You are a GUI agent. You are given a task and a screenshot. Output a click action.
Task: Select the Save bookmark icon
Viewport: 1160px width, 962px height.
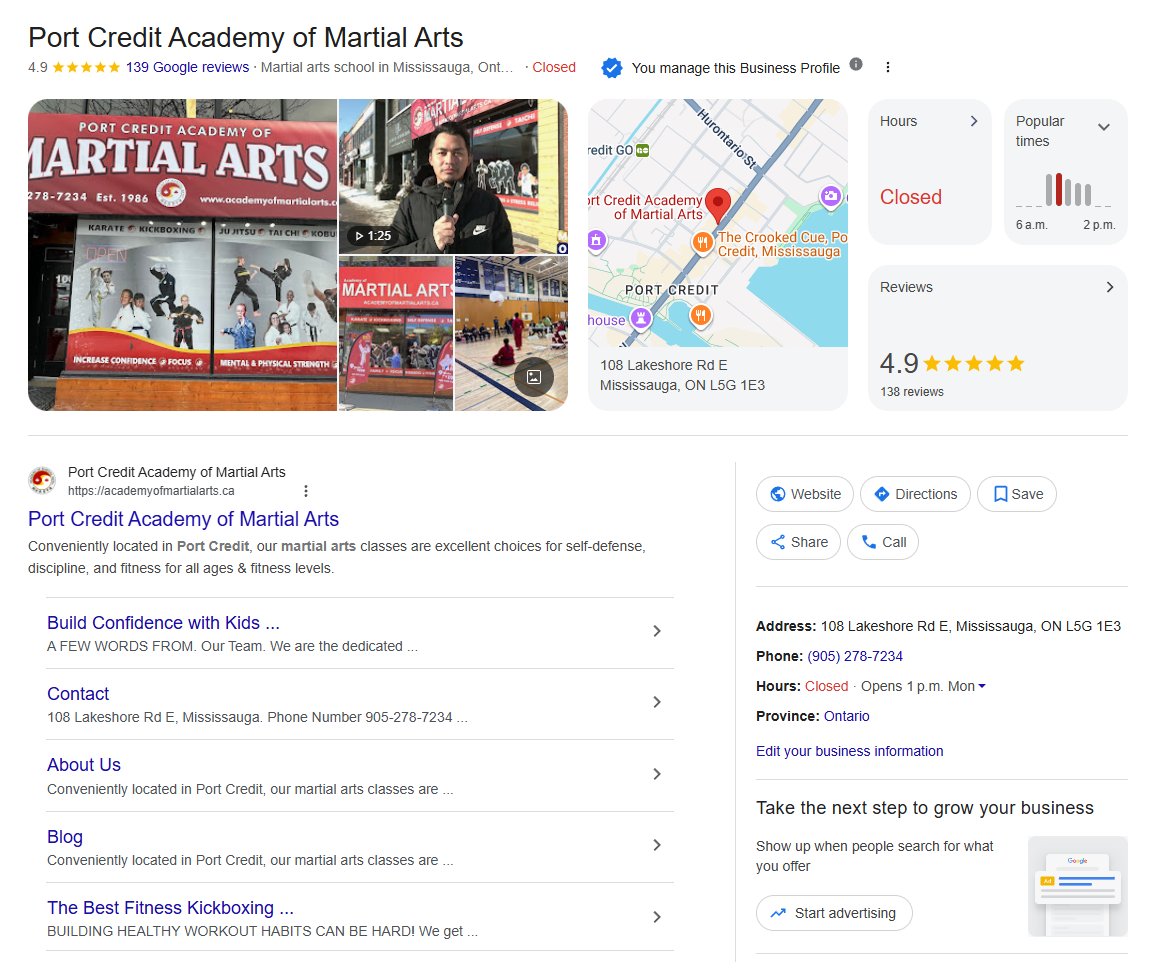1000,494
